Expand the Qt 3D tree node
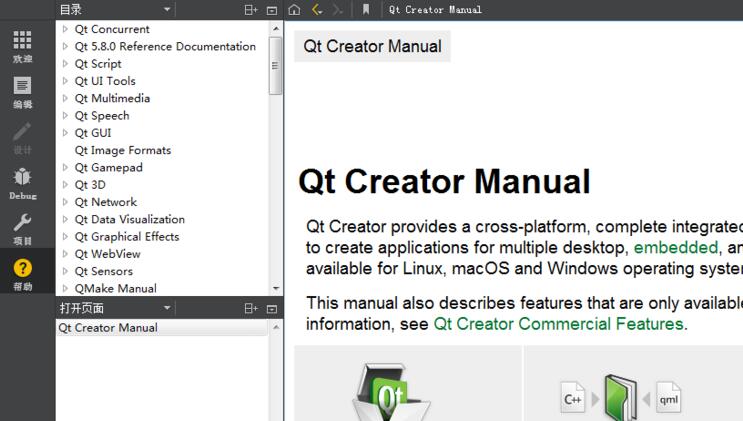 tap(65, 185)
